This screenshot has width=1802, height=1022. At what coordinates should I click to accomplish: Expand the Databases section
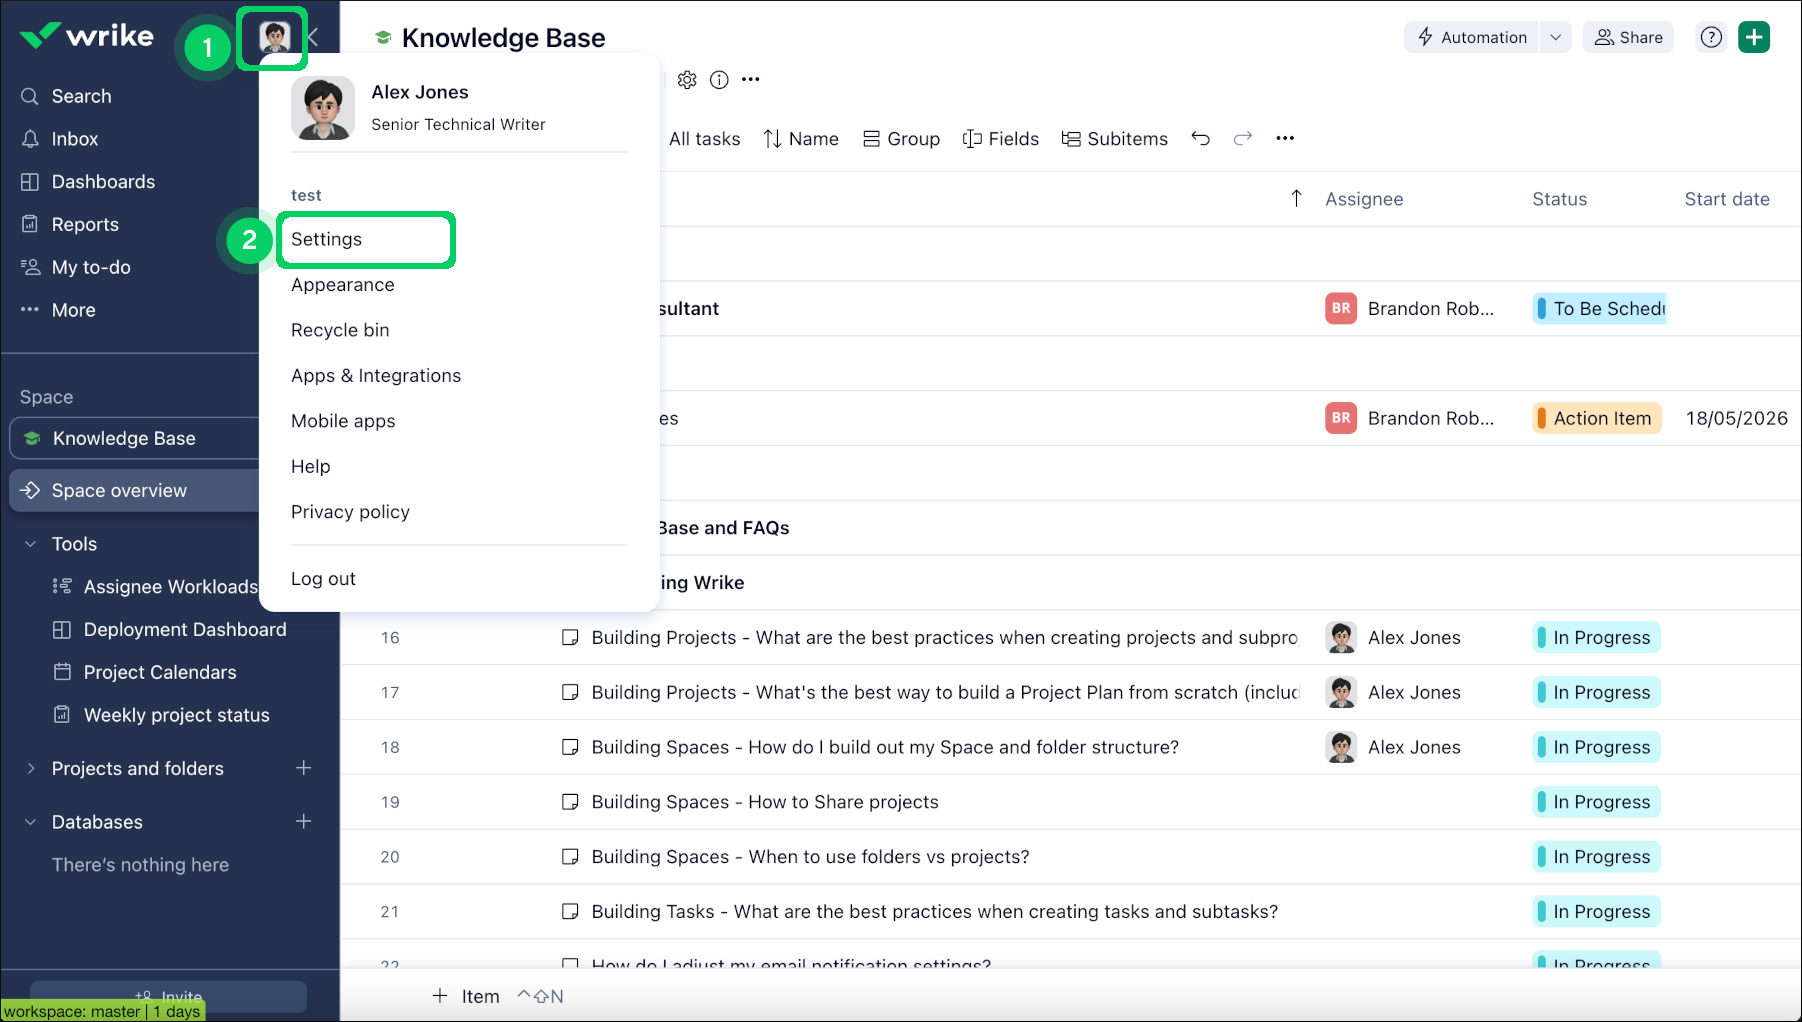[29, 821]
